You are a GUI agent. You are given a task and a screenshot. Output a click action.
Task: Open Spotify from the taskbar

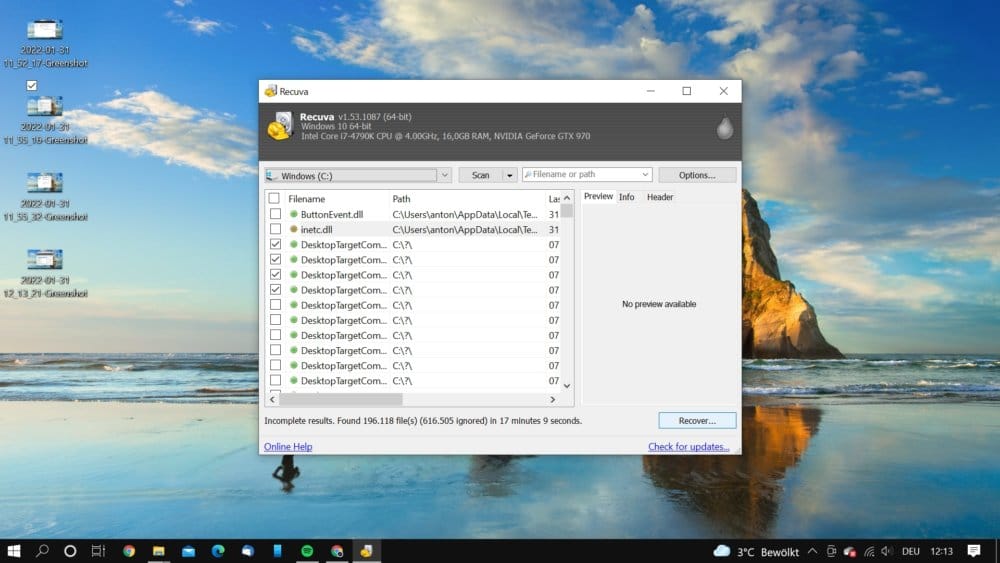(x=307, y=551)
